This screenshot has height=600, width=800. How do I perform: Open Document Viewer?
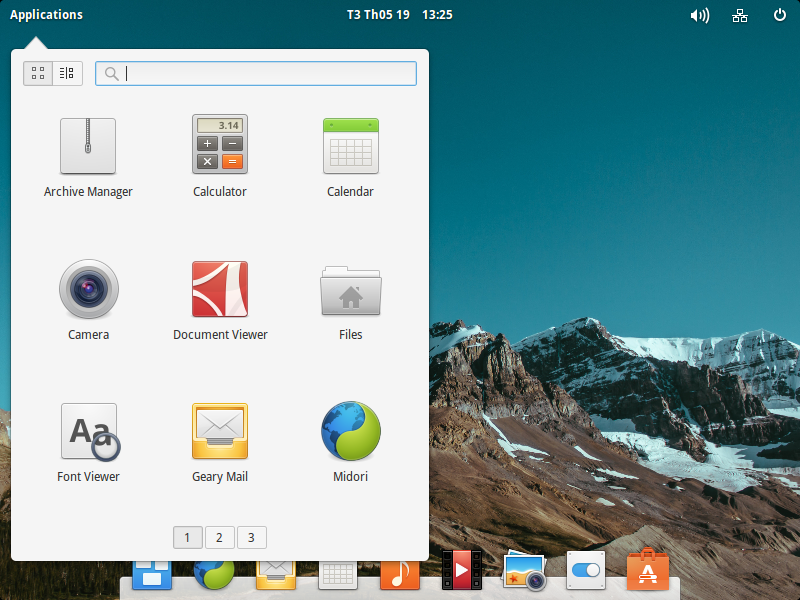point(220,299)
